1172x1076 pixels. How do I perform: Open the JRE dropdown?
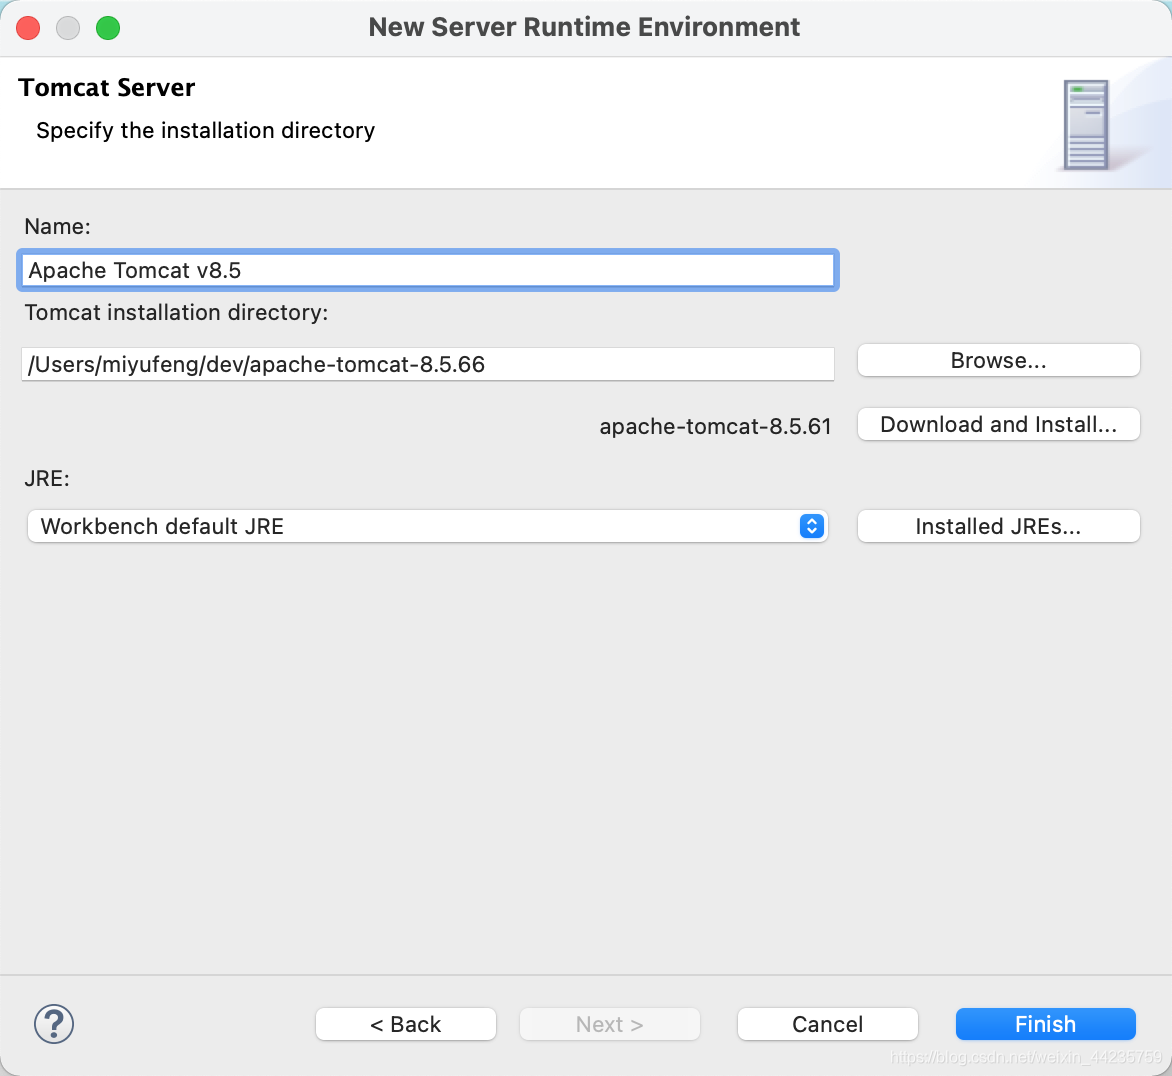coord(430,526)
